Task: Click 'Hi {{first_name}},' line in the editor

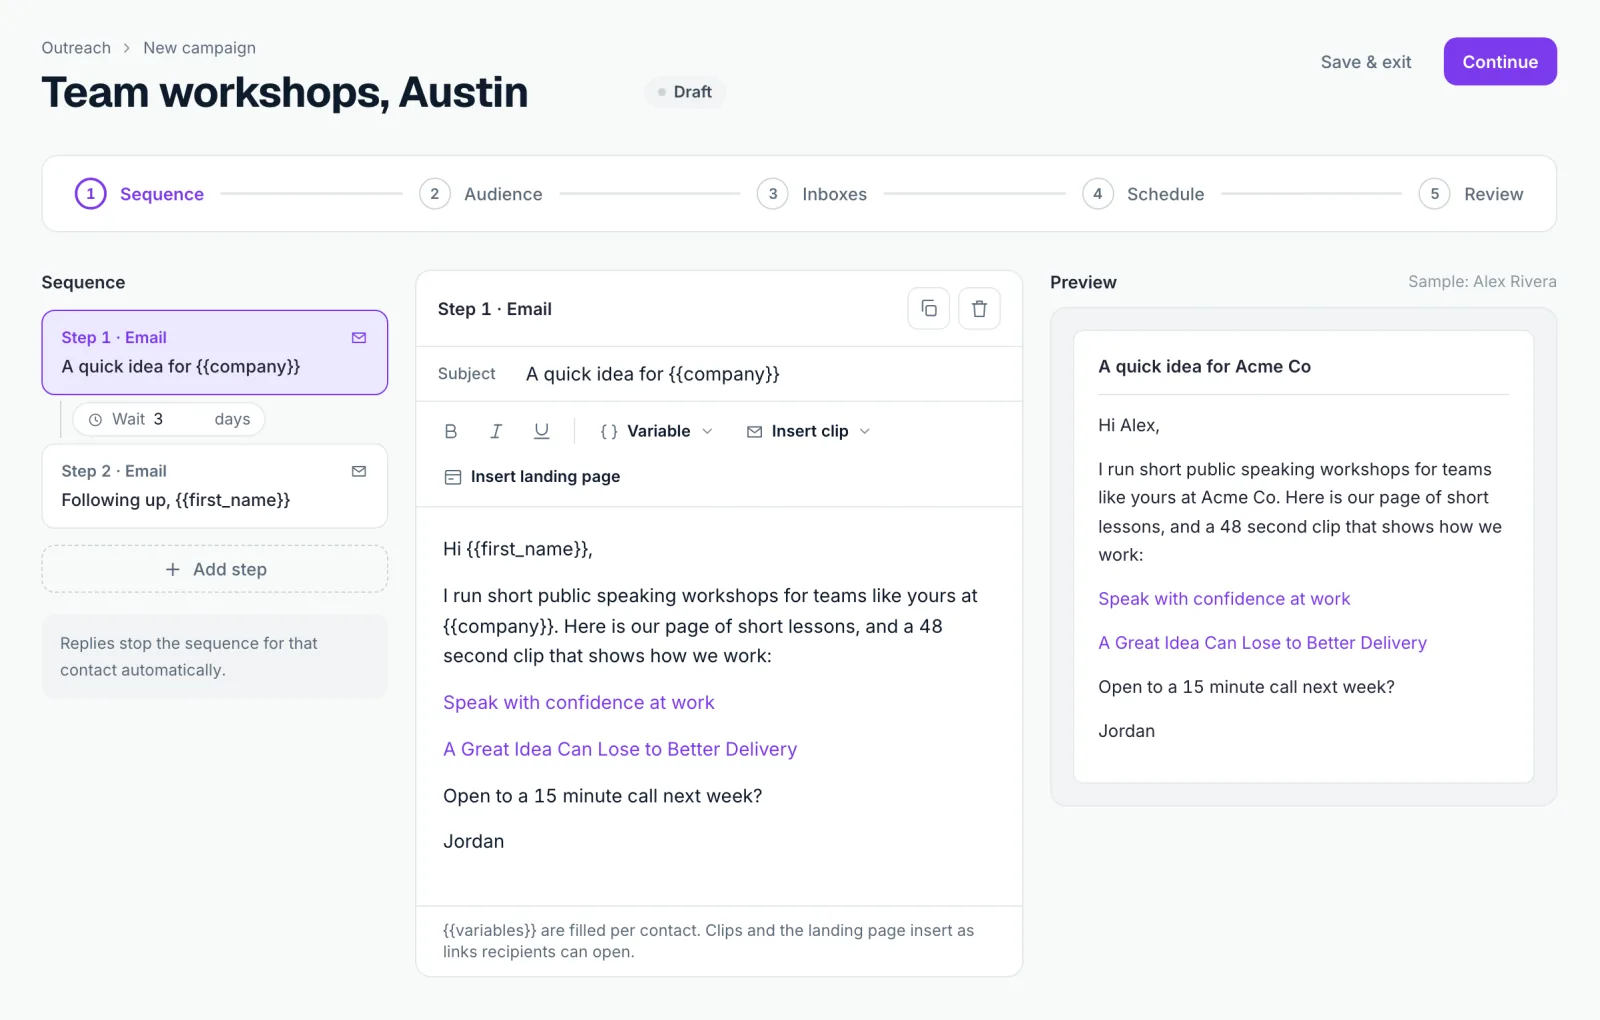Action: (x=518, y=549)
